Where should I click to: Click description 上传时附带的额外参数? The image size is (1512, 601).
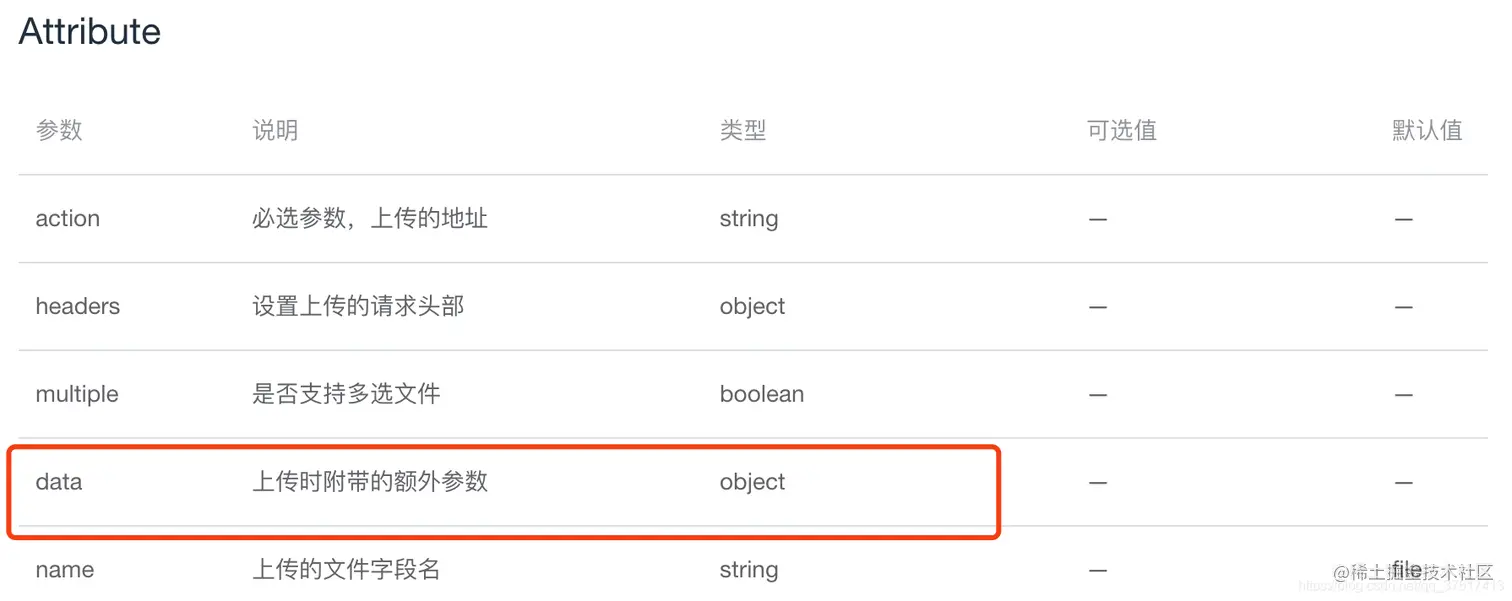pos(370,482)
